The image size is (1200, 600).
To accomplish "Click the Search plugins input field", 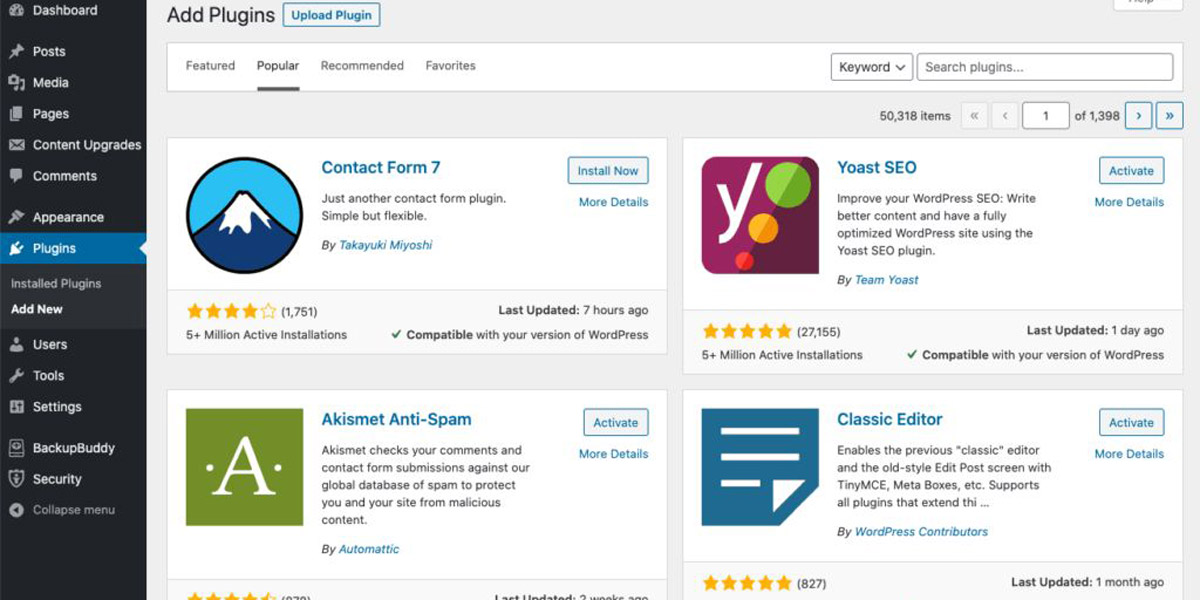I will [1045, 67].
